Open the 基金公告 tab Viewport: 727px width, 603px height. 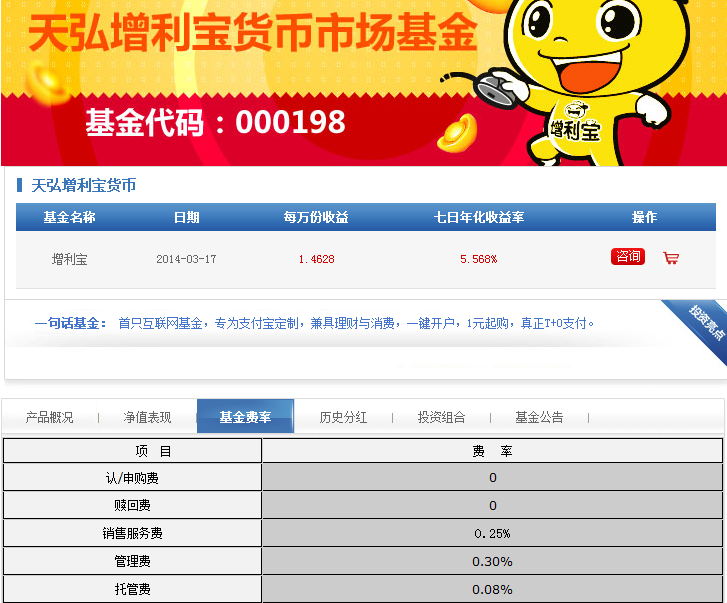[539, 417]
